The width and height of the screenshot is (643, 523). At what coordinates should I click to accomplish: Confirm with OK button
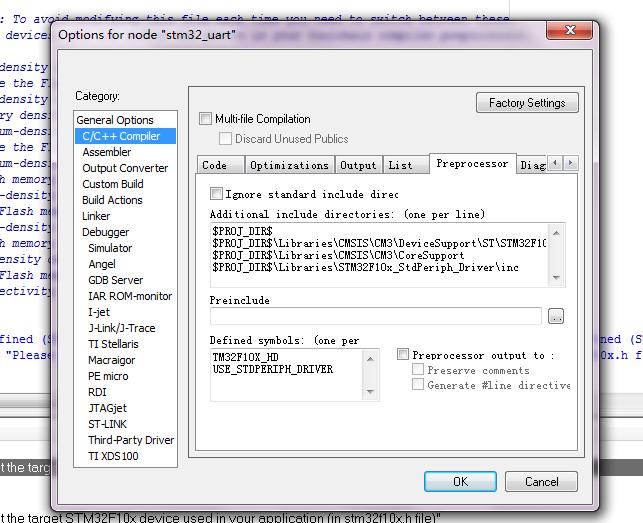click(461, 482)
